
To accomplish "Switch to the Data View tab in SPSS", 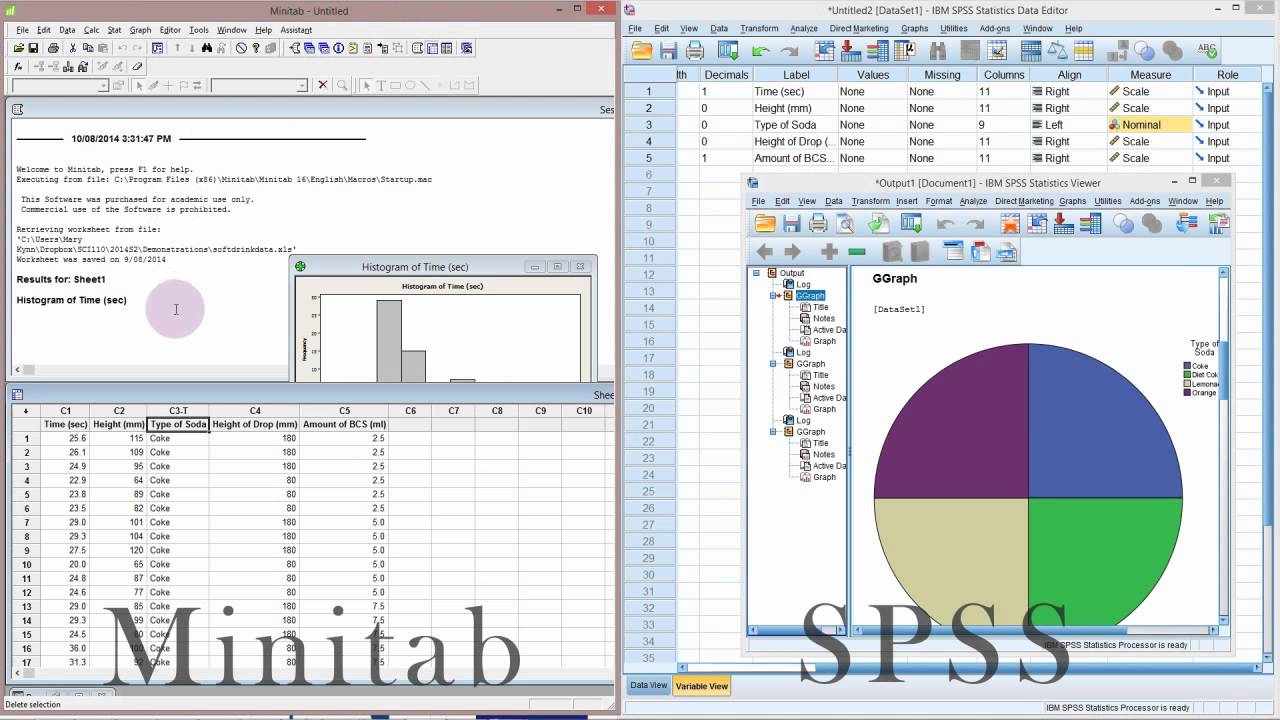I will pyautogui.click(x=648, y=686).
